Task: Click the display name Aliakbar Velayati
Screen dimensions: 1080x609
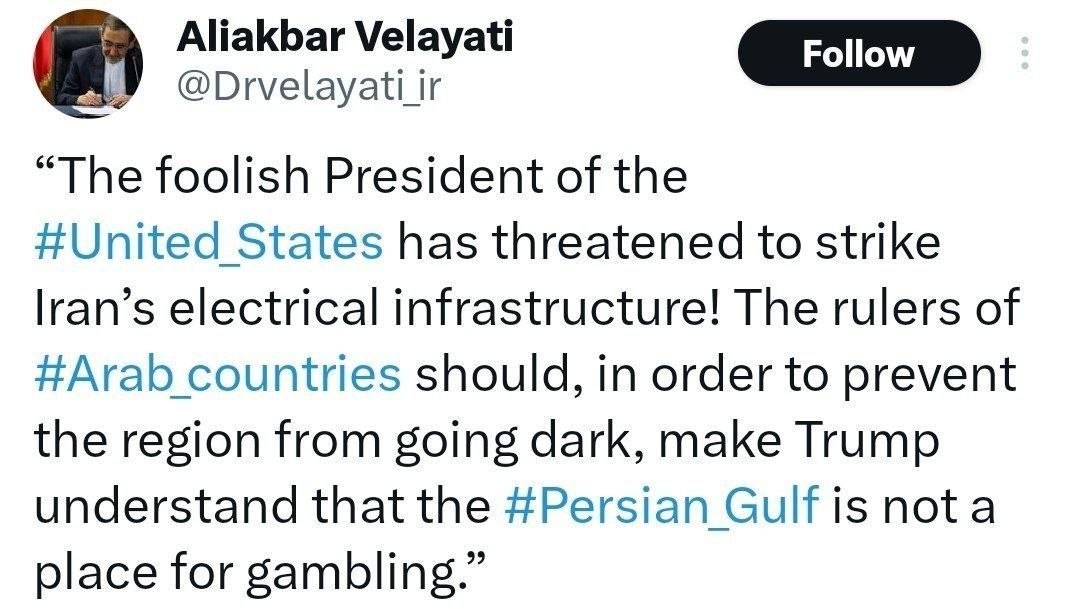Action: pyautogui.click(x=345, y=39)
